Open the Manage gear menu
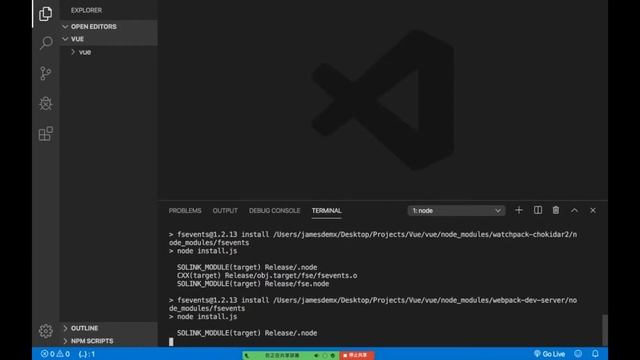This screenshot has height=360, width=640. pos(46,331)
